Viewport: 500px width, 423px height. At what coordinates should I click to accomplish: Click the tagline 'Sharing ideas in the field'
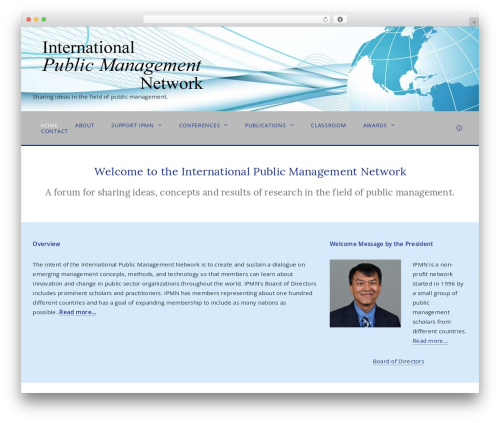100,97
